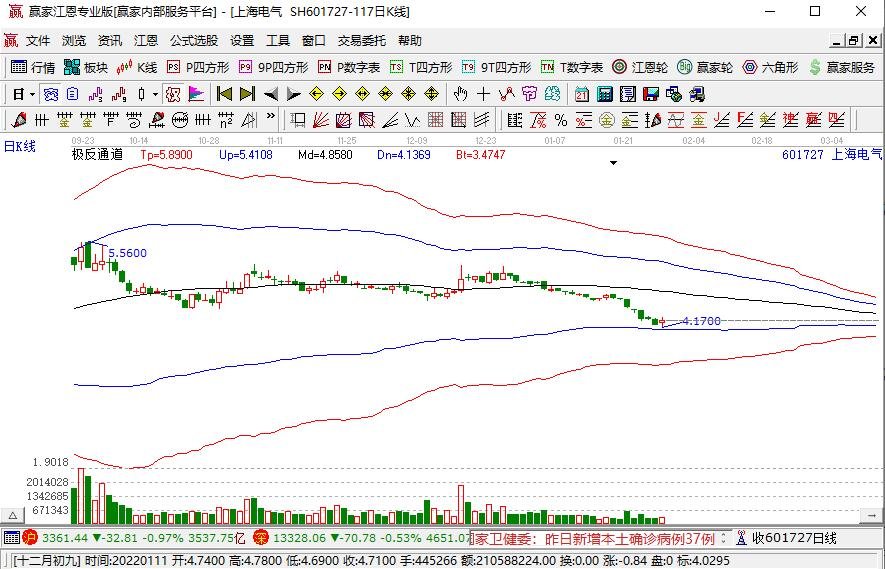Open the 浏览 menu

tap(74, 41)
